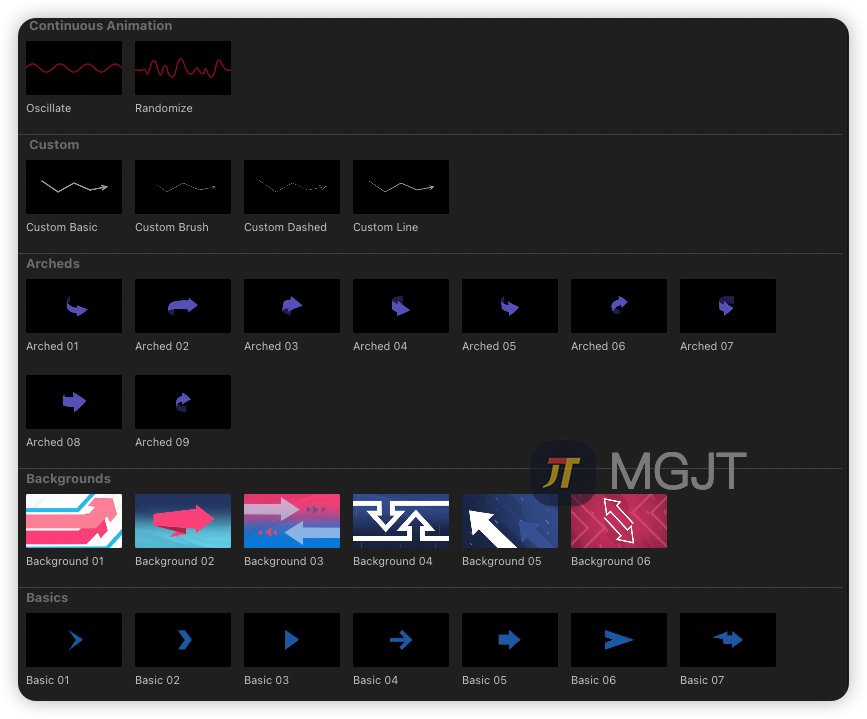This screenshot has height=719, width=867.
Task: Click the "Custom Line" label text
Action: coord(385,227)
